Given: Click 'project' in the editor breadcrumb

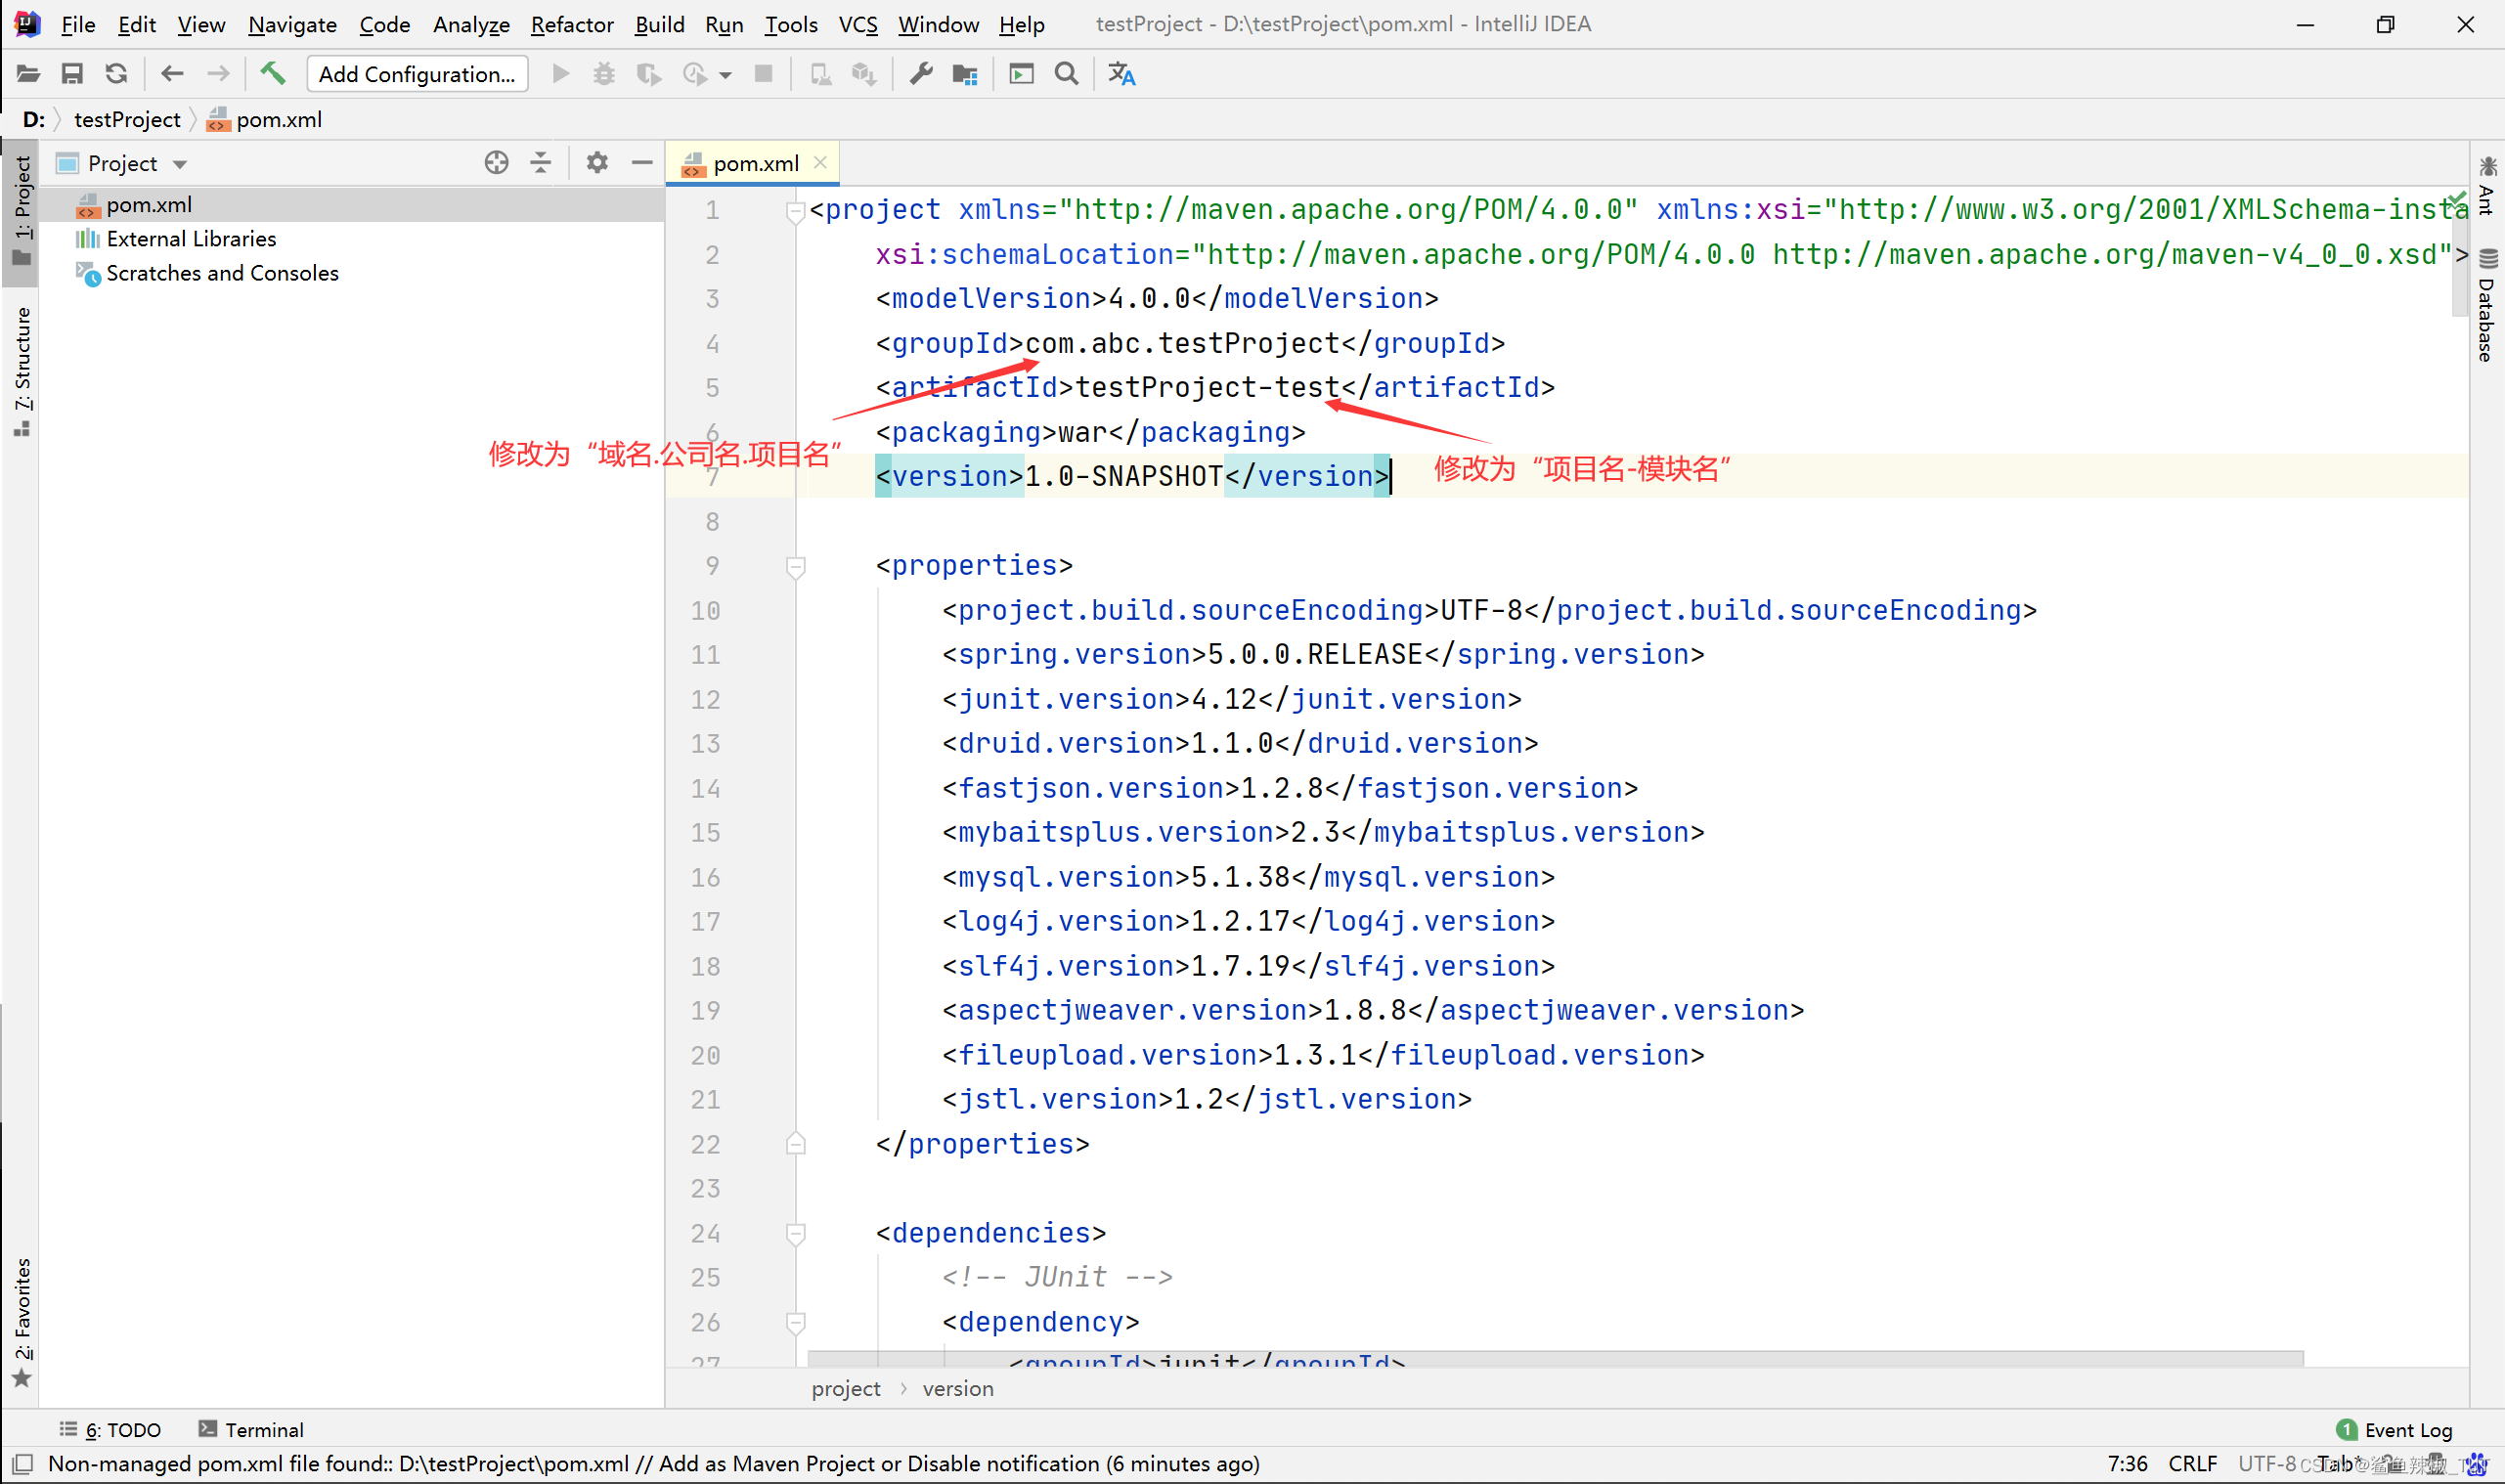Looking at the screenshot, I should tap(846, 1388).
